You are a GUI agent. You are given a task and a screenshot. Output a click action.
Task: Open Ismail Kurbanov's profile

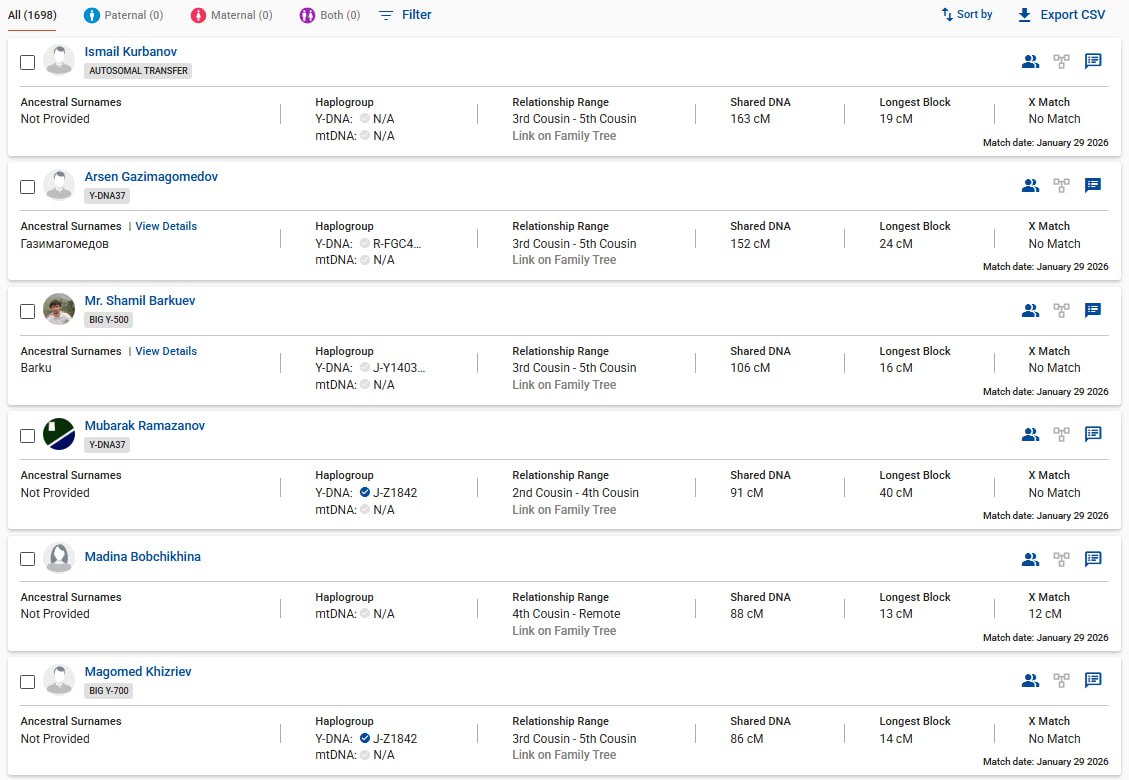click(130, 52)
